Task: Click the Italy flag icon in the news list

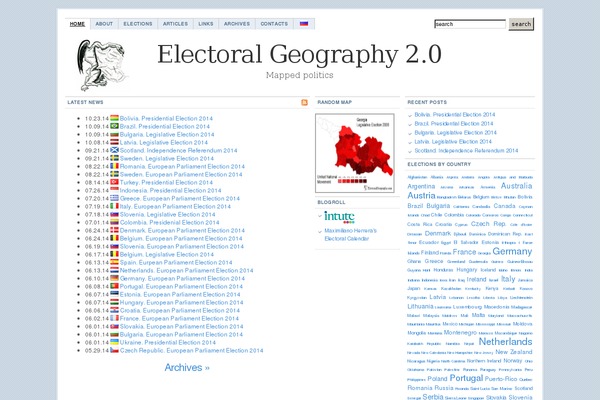Action: [114, 206]
